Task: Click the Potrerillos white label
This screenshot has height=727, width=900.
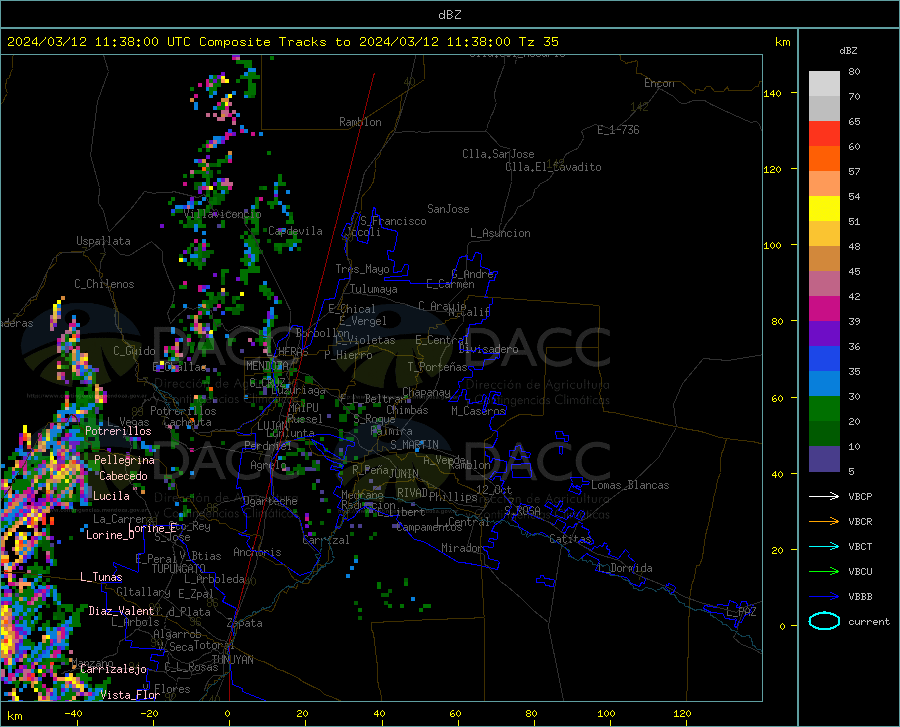Action: click(x=118, y=431)
